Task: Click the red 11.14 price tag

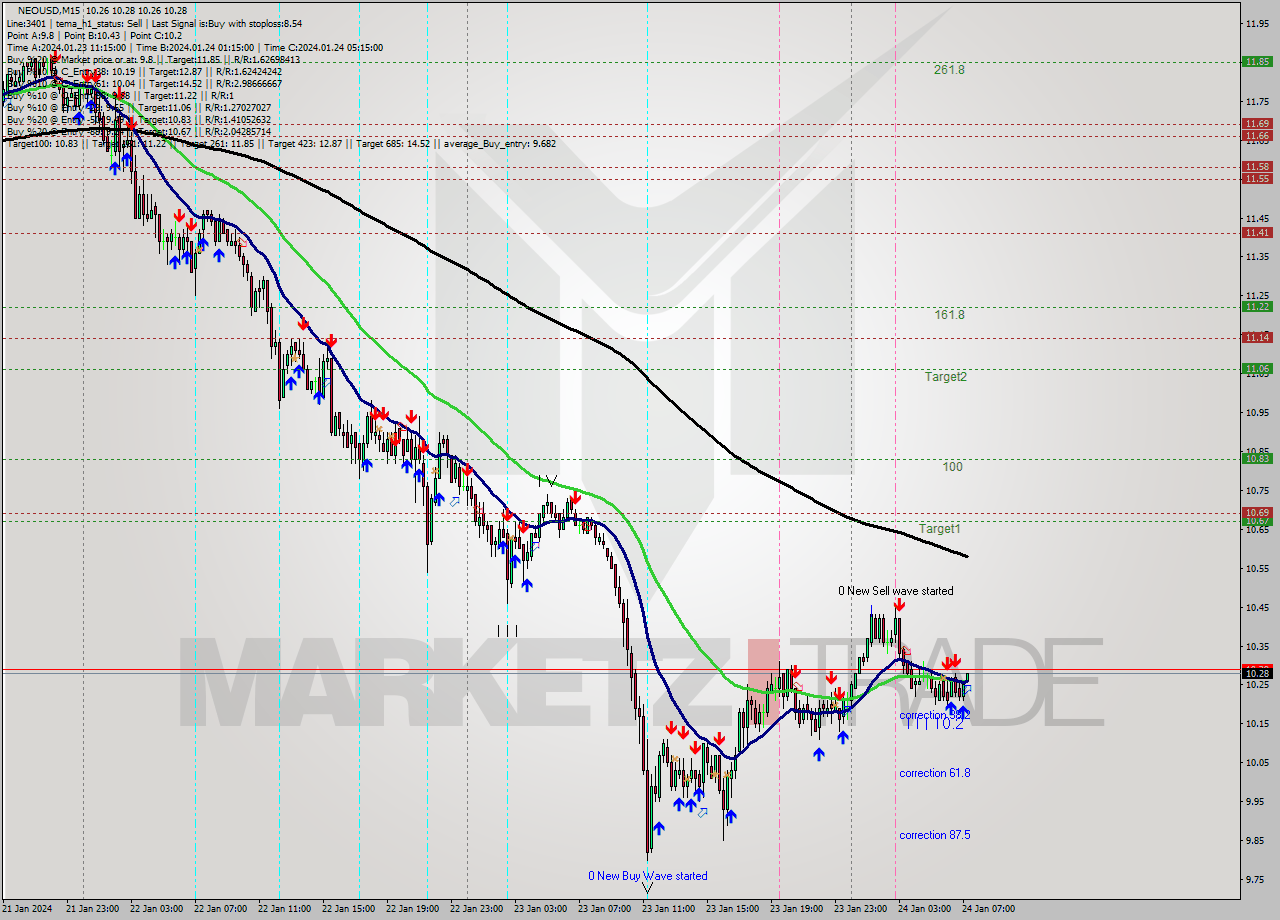Action: pos(1256,337)
